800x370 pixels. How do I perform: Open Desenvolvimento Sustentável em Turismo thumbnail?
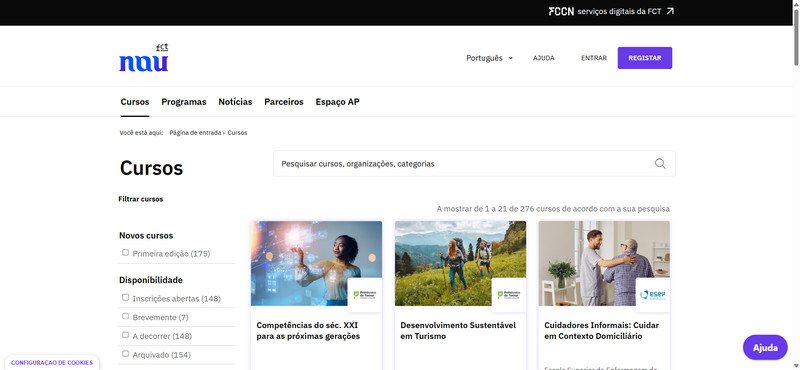[460, 263]
